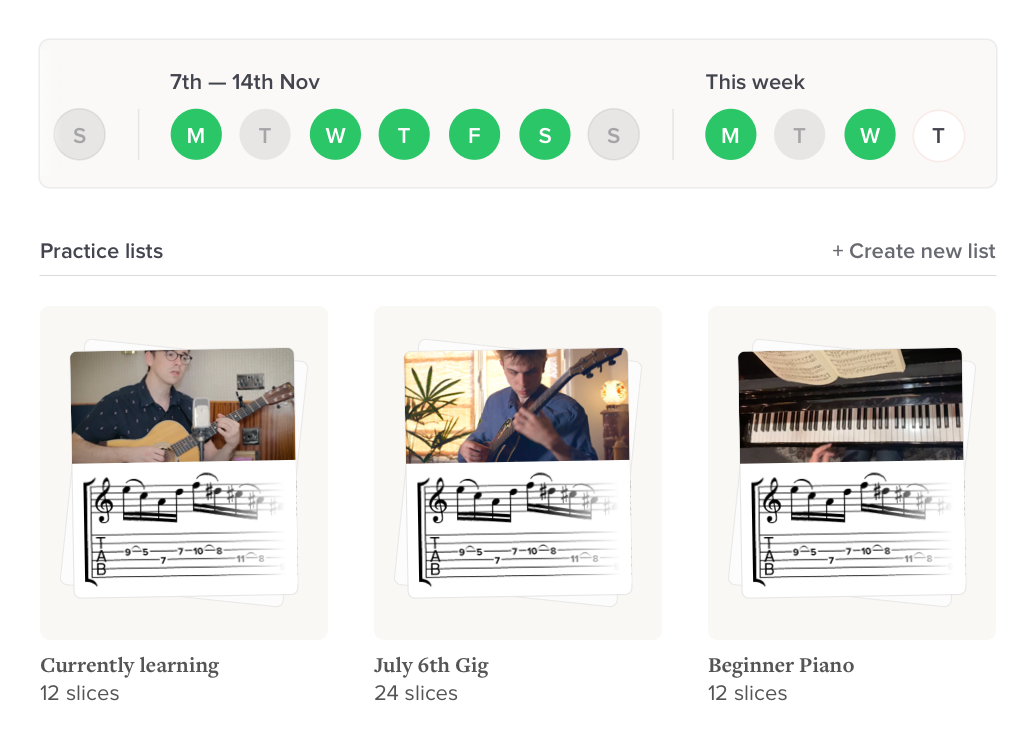This screenshot has width=1036, height=748.
Task: Toggle green Thursday in 7th–14th Nov week
Action: point(404,135)
